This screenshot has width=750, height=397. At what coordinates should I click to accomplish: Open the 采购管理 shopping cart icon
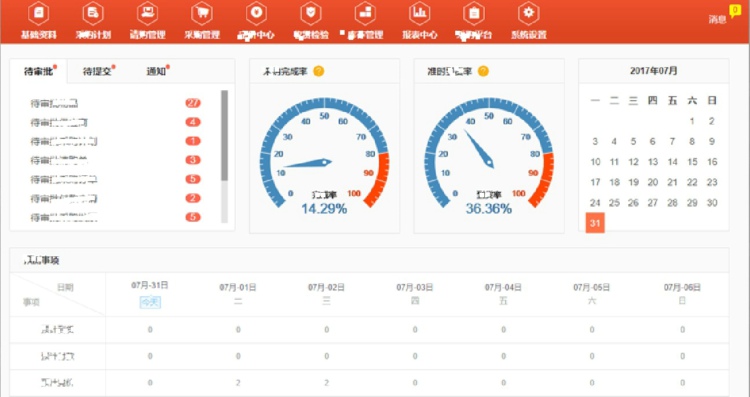pos(202,13)
